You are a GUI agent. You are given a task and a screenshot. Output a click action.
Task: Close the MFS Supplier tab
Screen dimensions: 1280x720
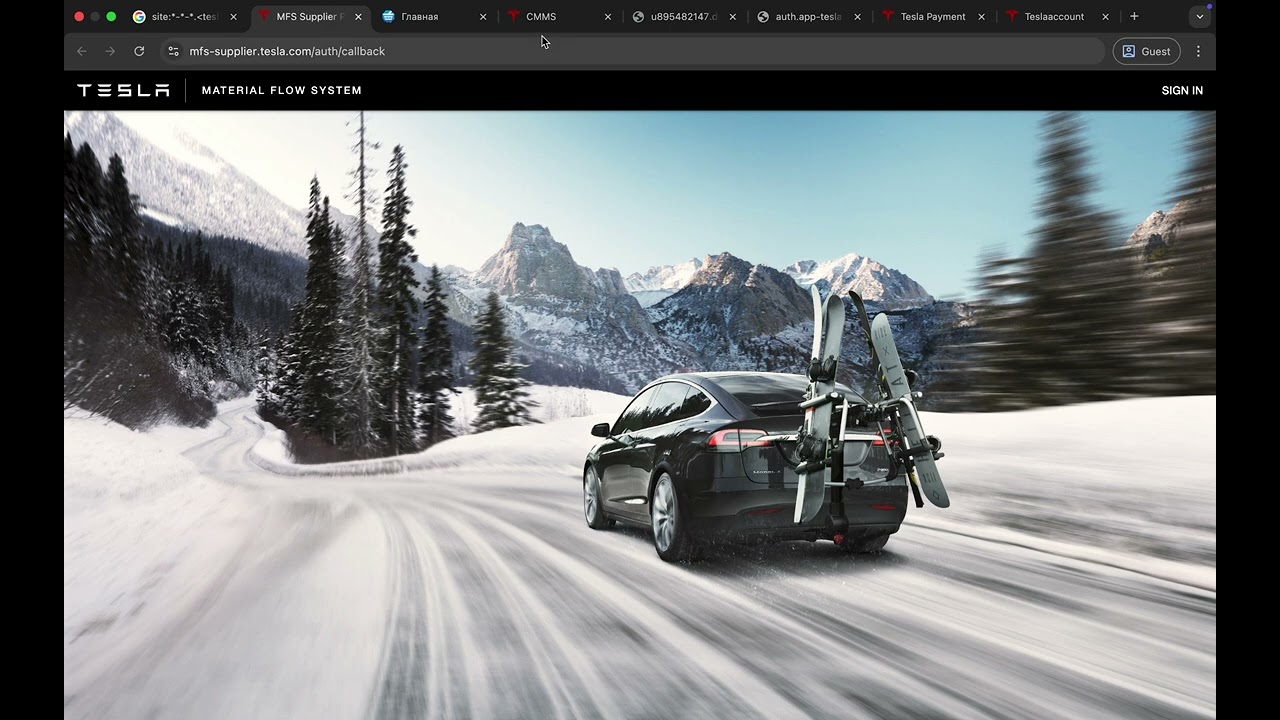point(358,17)
